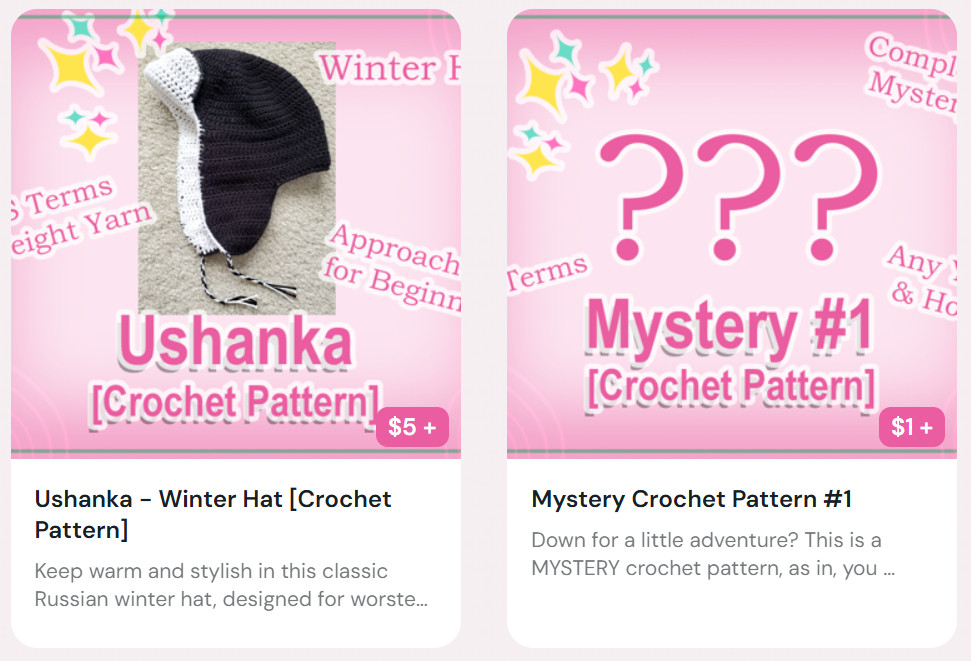
Task: Click '[Crochet Pattern]' text on Ushanka cover
Action: pos(235,403)
